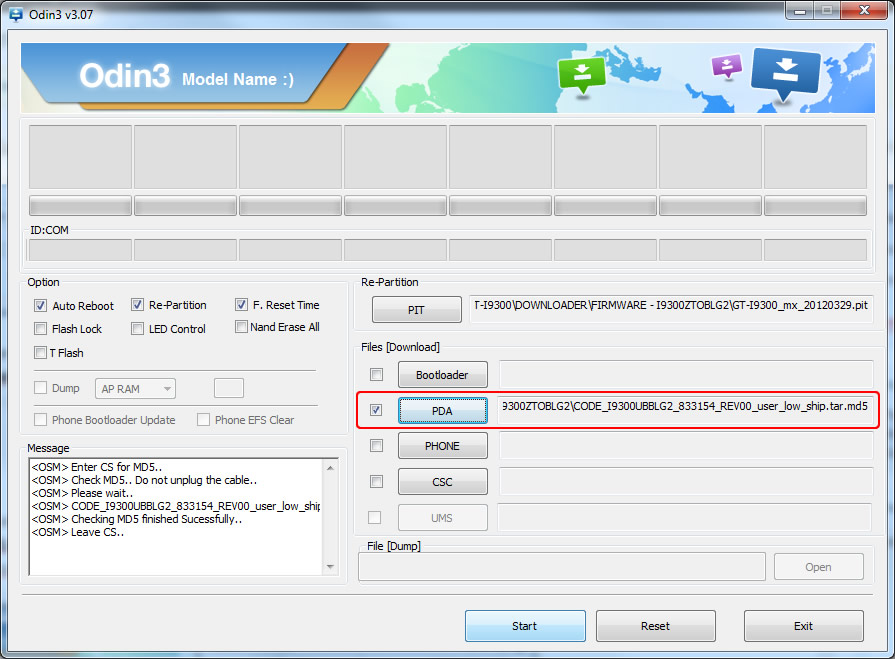Enable Nand Erase All option
The width and height of the screenshot is (895, 659).
pos(241,327)
